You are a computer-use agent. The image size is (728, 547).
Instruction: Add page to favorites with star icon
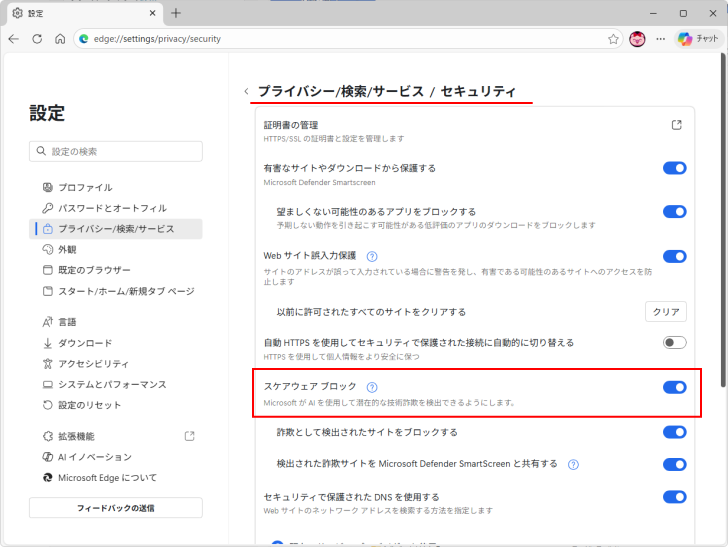[613, 39]
